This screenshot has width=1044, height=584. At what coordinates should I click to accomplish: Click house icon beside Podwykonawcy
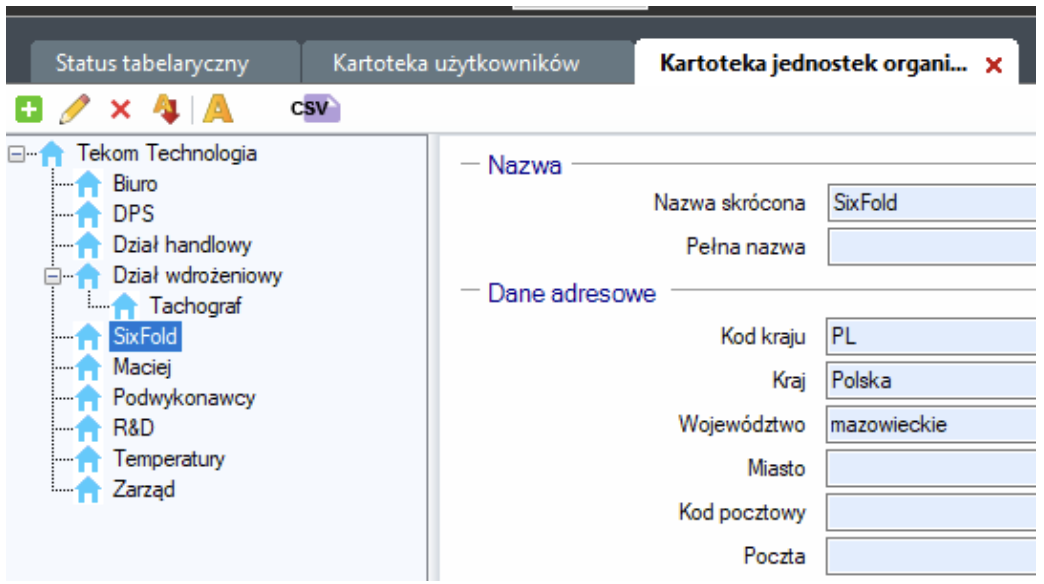88,398
